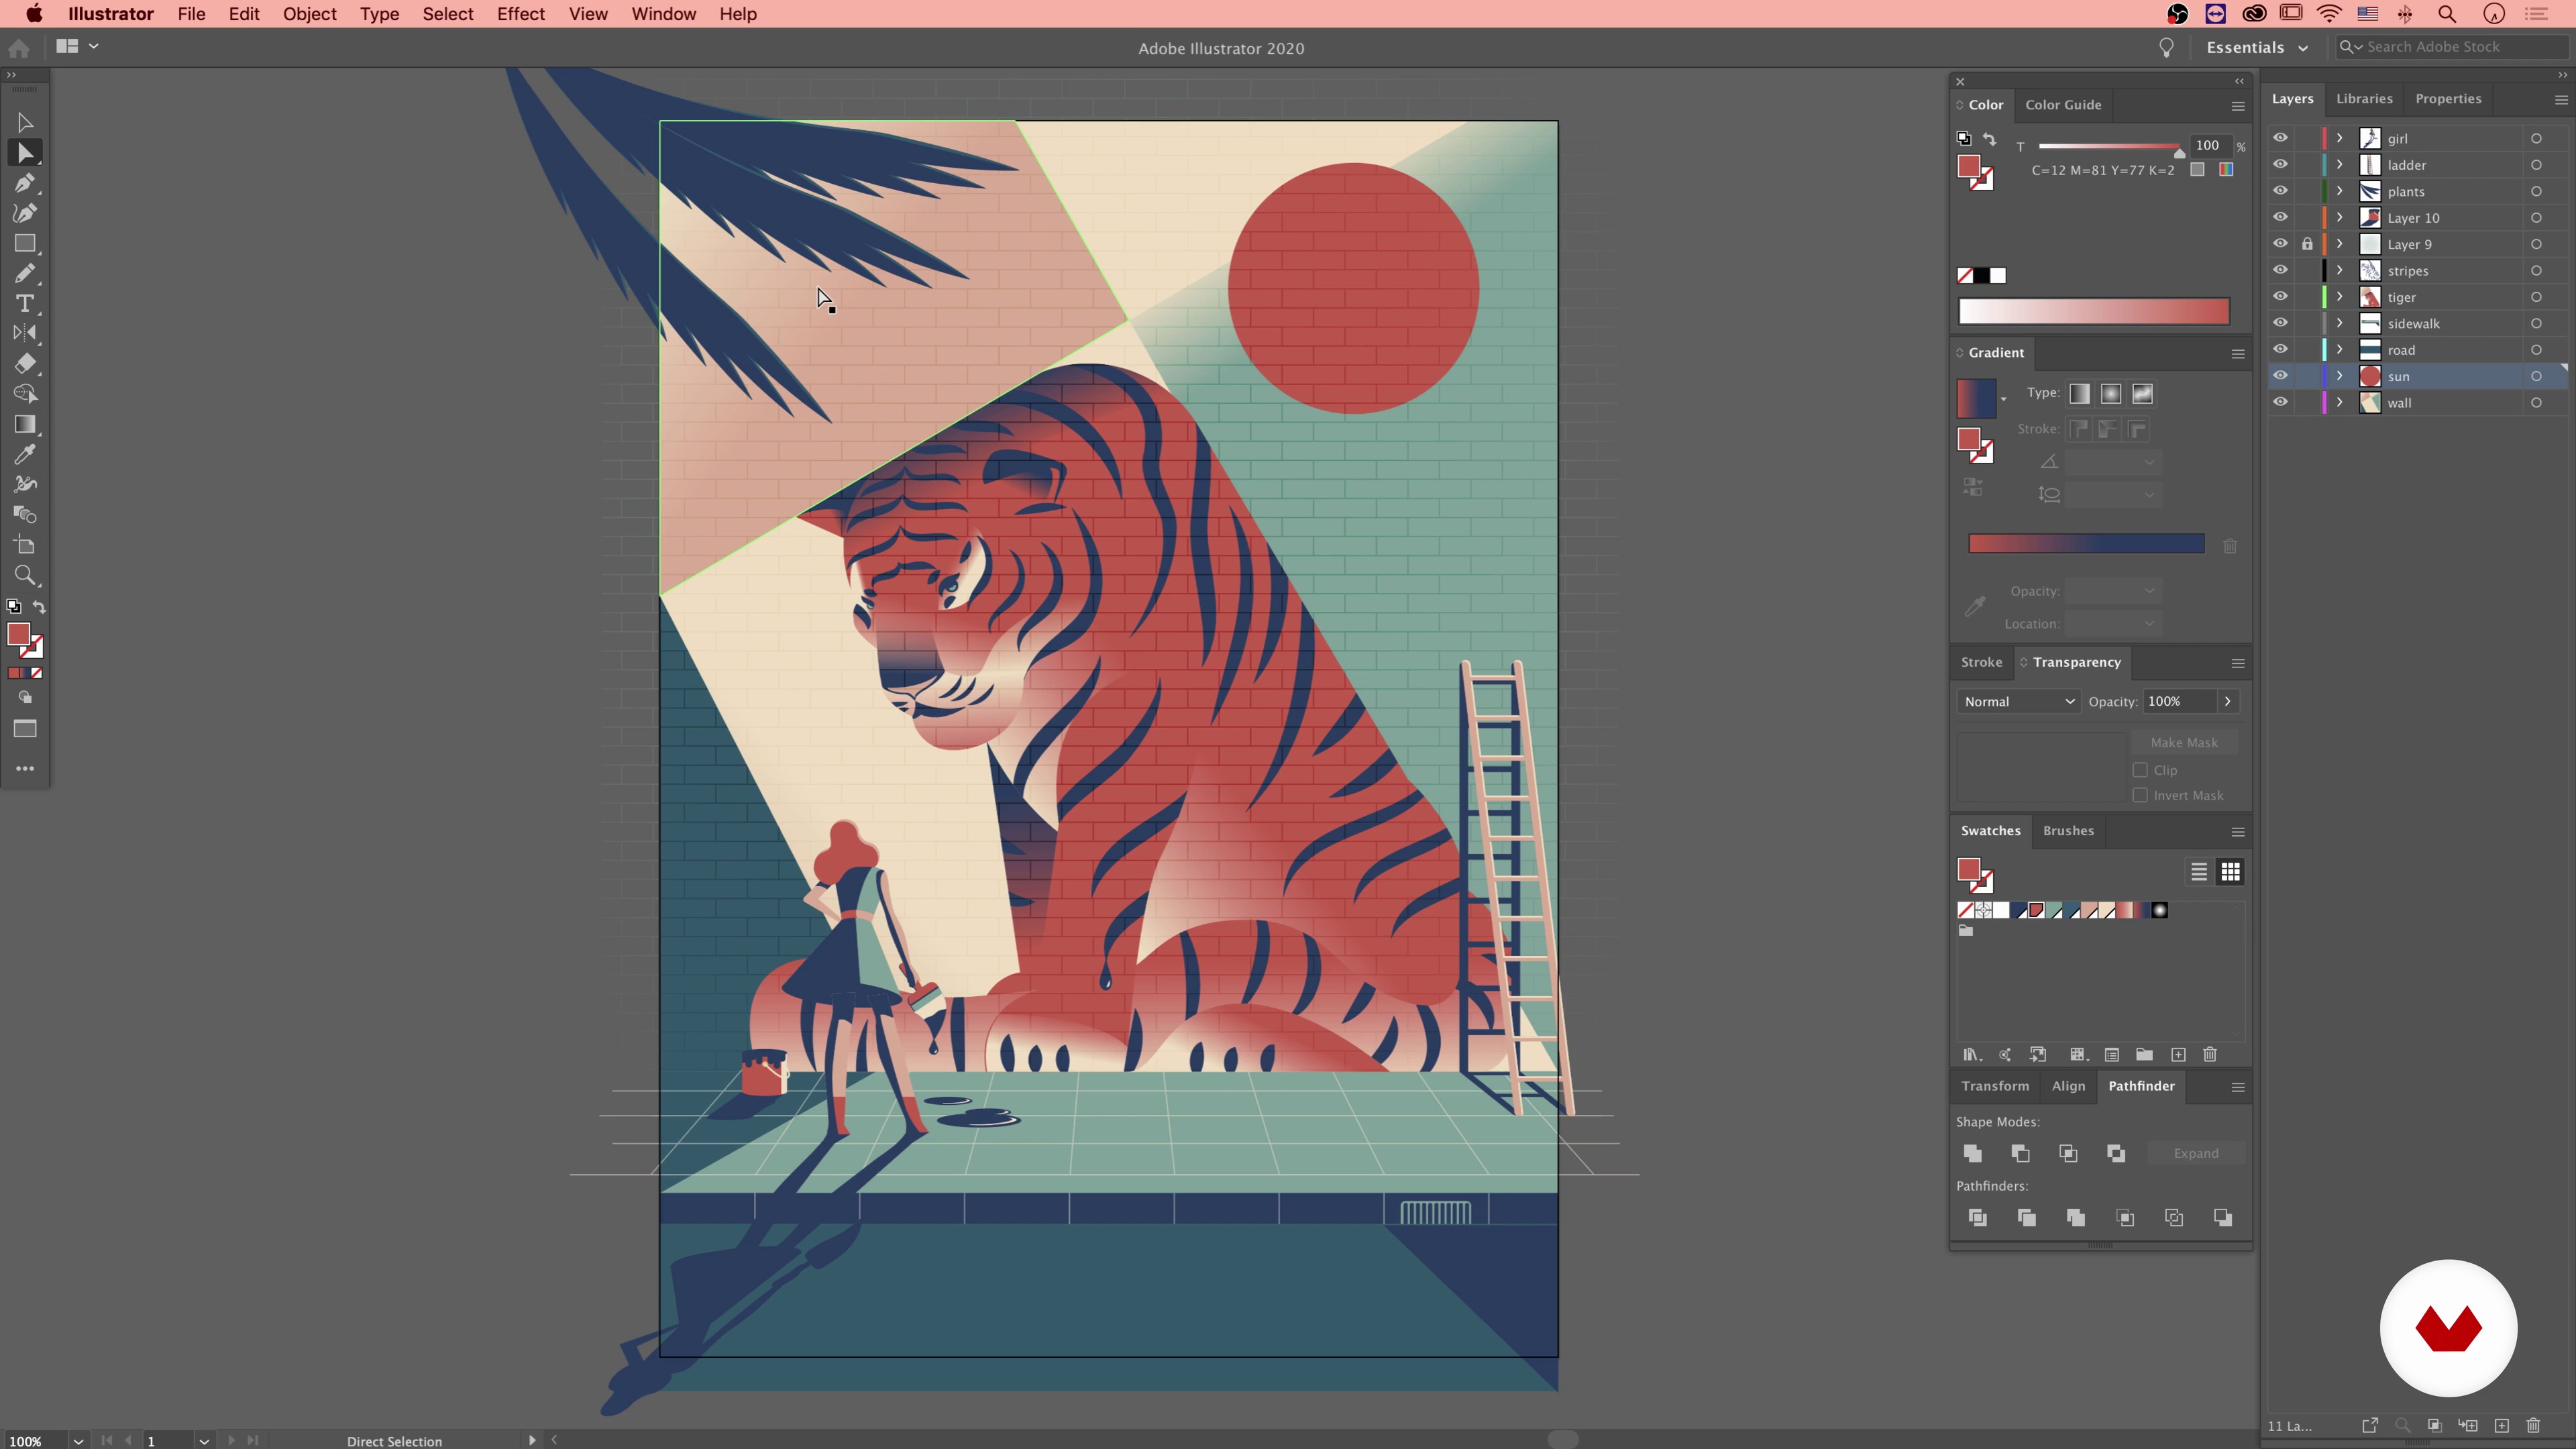The height and width of the screenshot is (1449, 2576).
Task: Toggle visibility of the girl layer
Action: [x=2280, y=138]
